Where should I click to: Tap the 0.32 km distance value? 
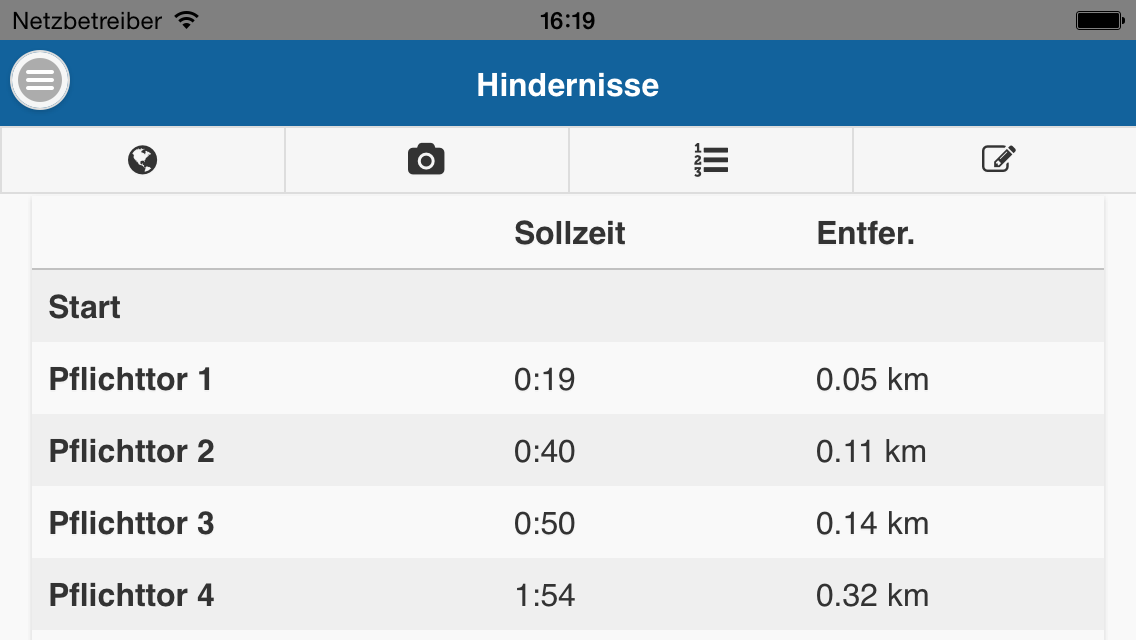coord(872,595)
